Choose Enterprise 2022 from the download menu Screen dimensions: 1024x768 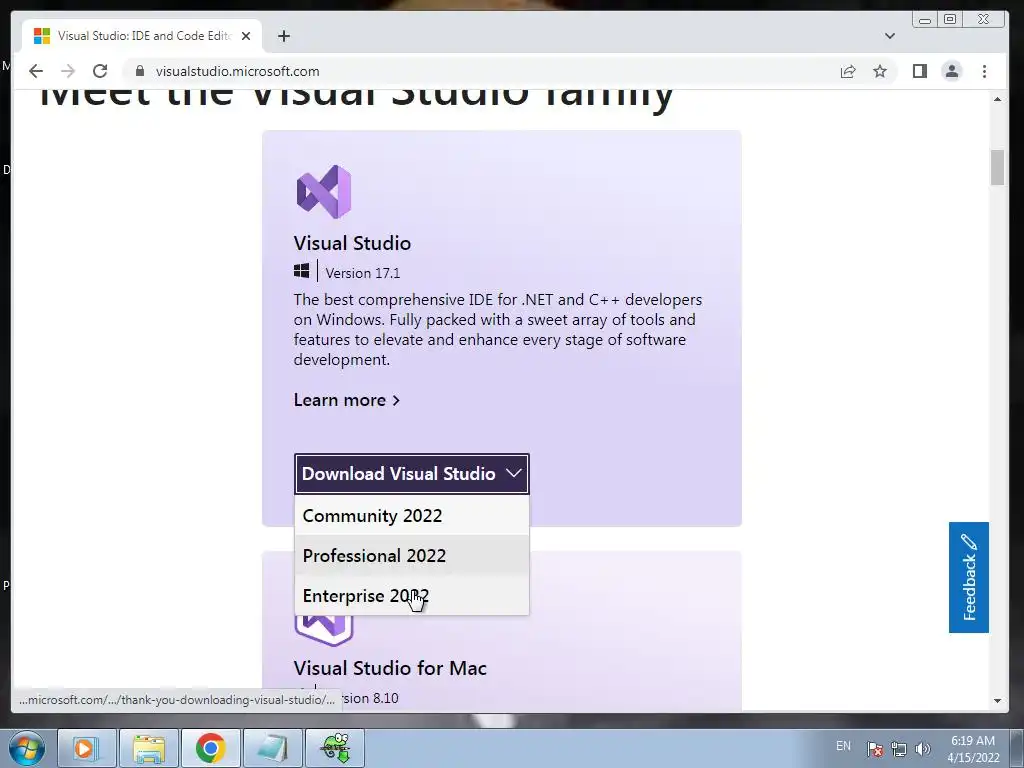click(412, 596)
